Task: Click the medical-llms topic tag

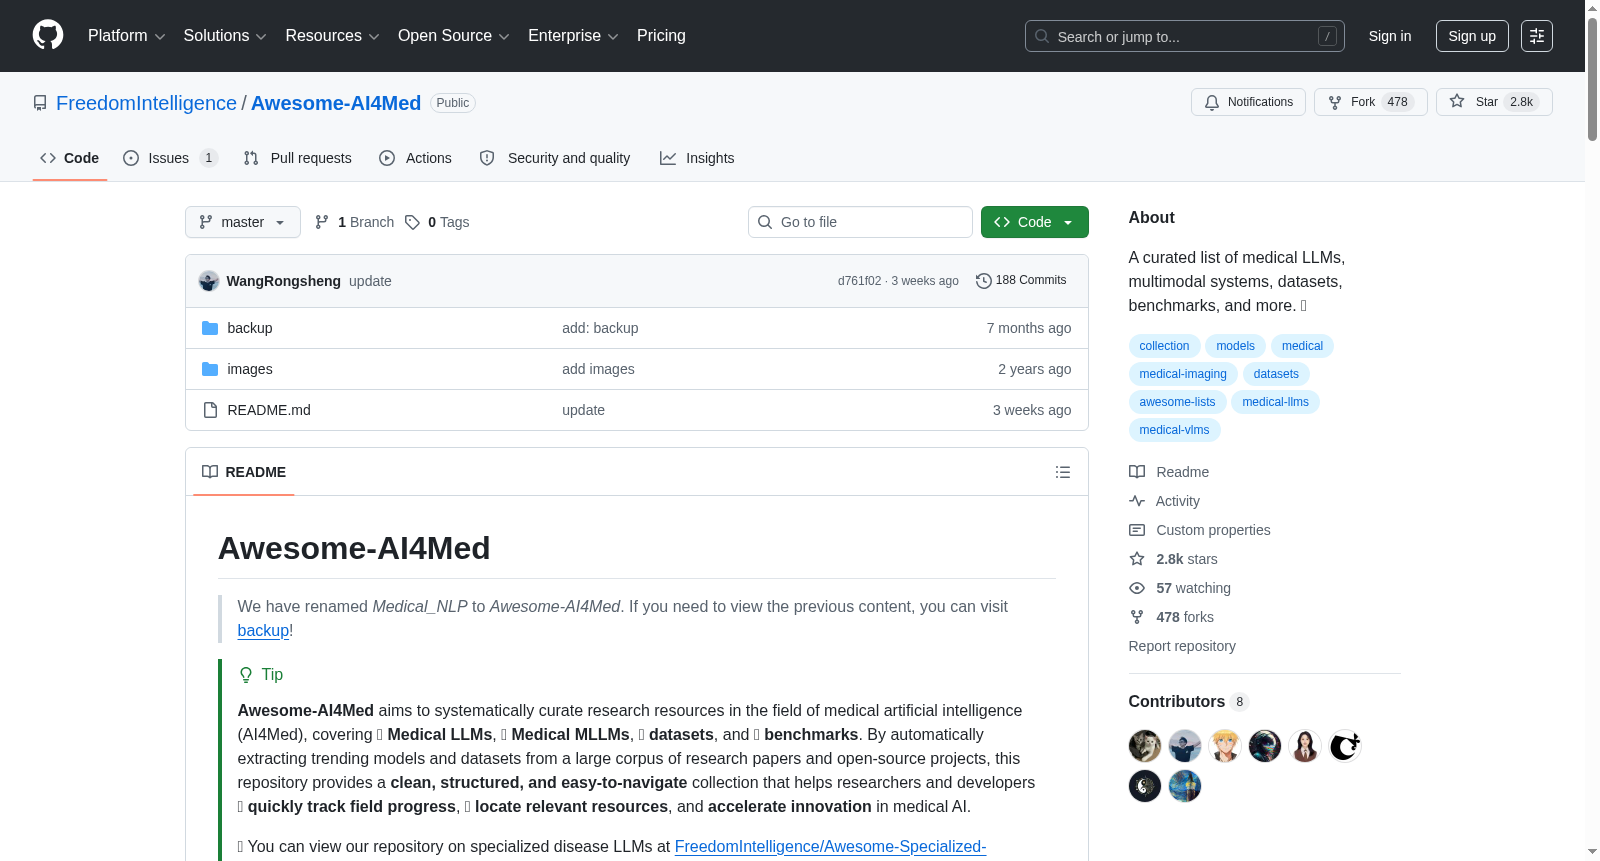Action: pos(1275,402)
